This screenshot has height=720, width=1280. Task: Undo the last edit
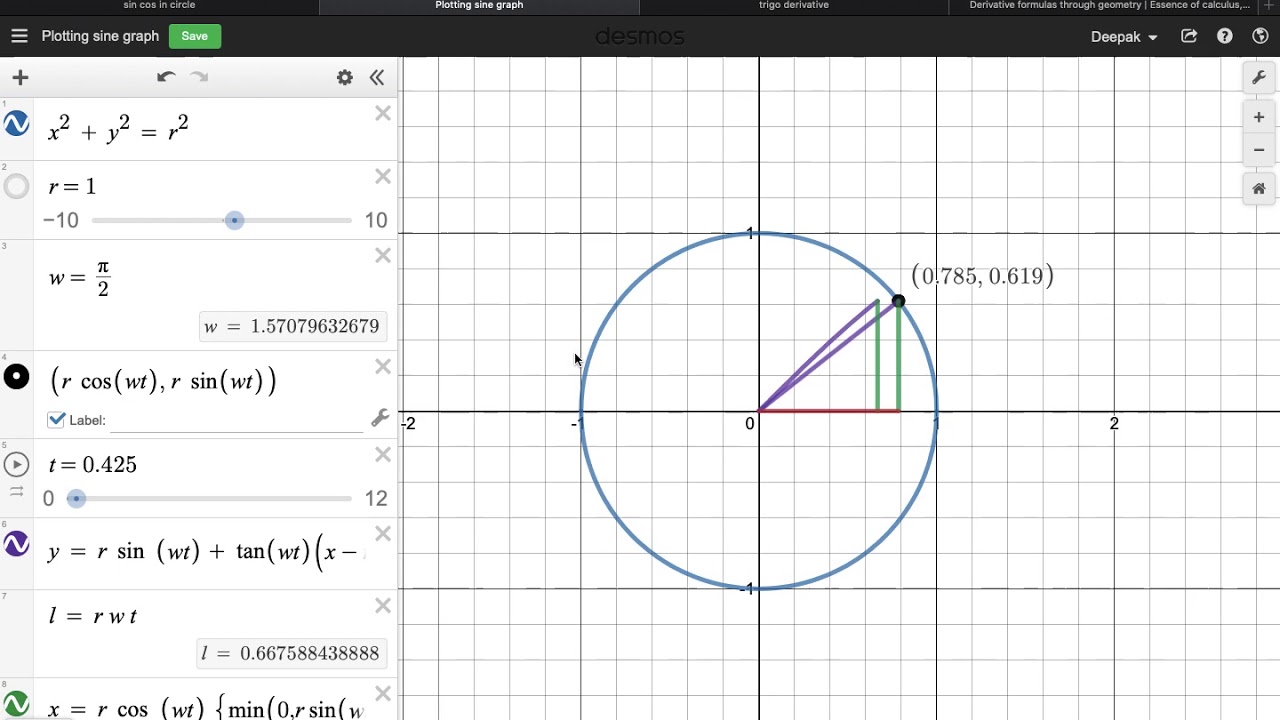click(x=166, y=77)
